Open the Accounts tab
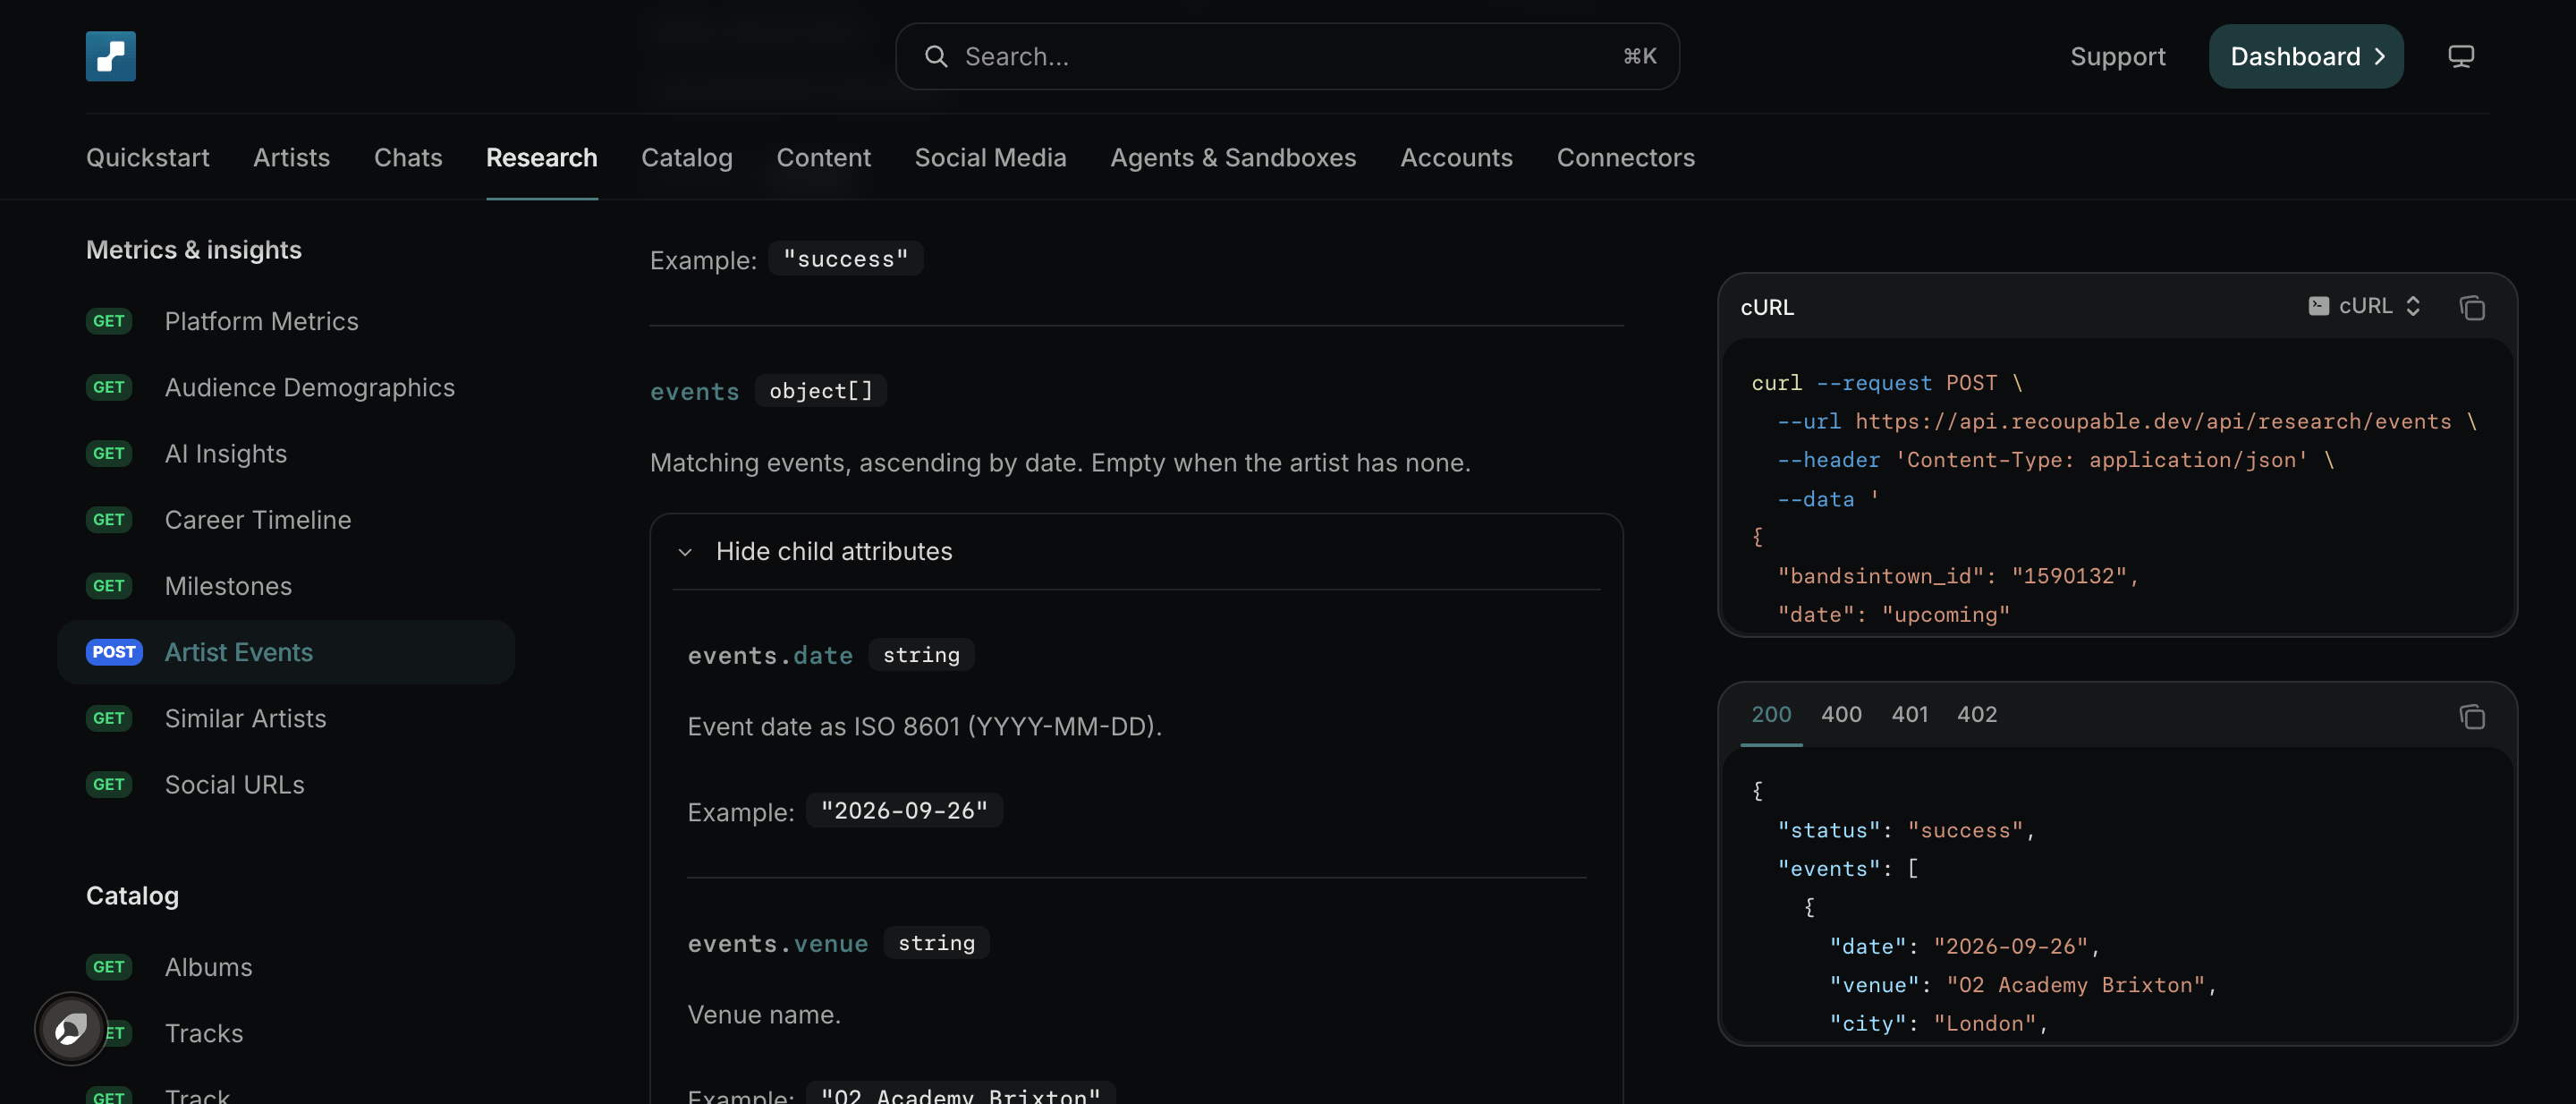This screenshot has height=1104, width=2576. (1456, 158)
